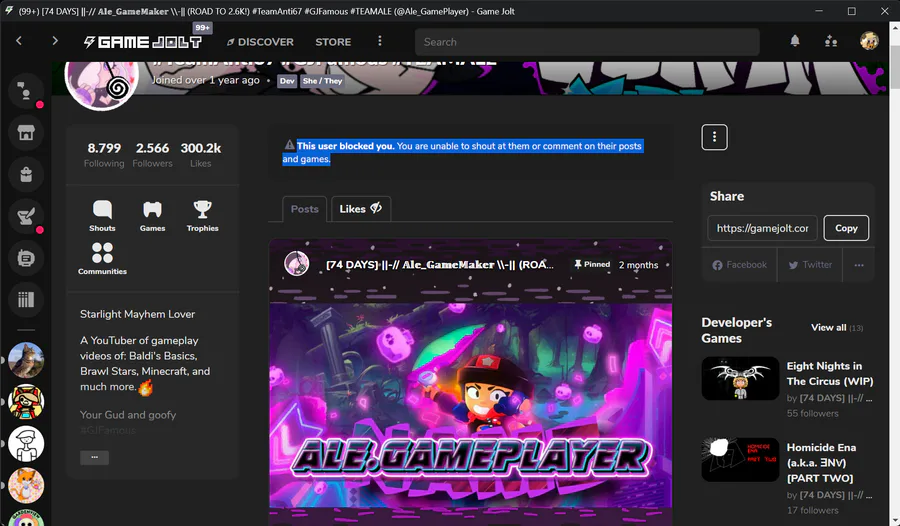Open the friends list icon

(x=831, y=41)
